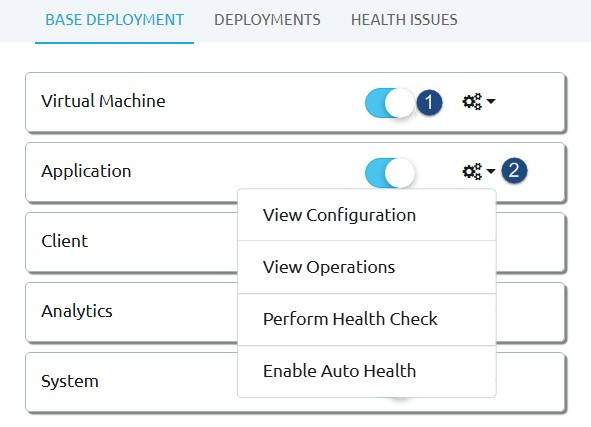The width and height of the screenshot is (591, 427).
Task: Click the Virtual Machine row label
Action: point(103,101)
